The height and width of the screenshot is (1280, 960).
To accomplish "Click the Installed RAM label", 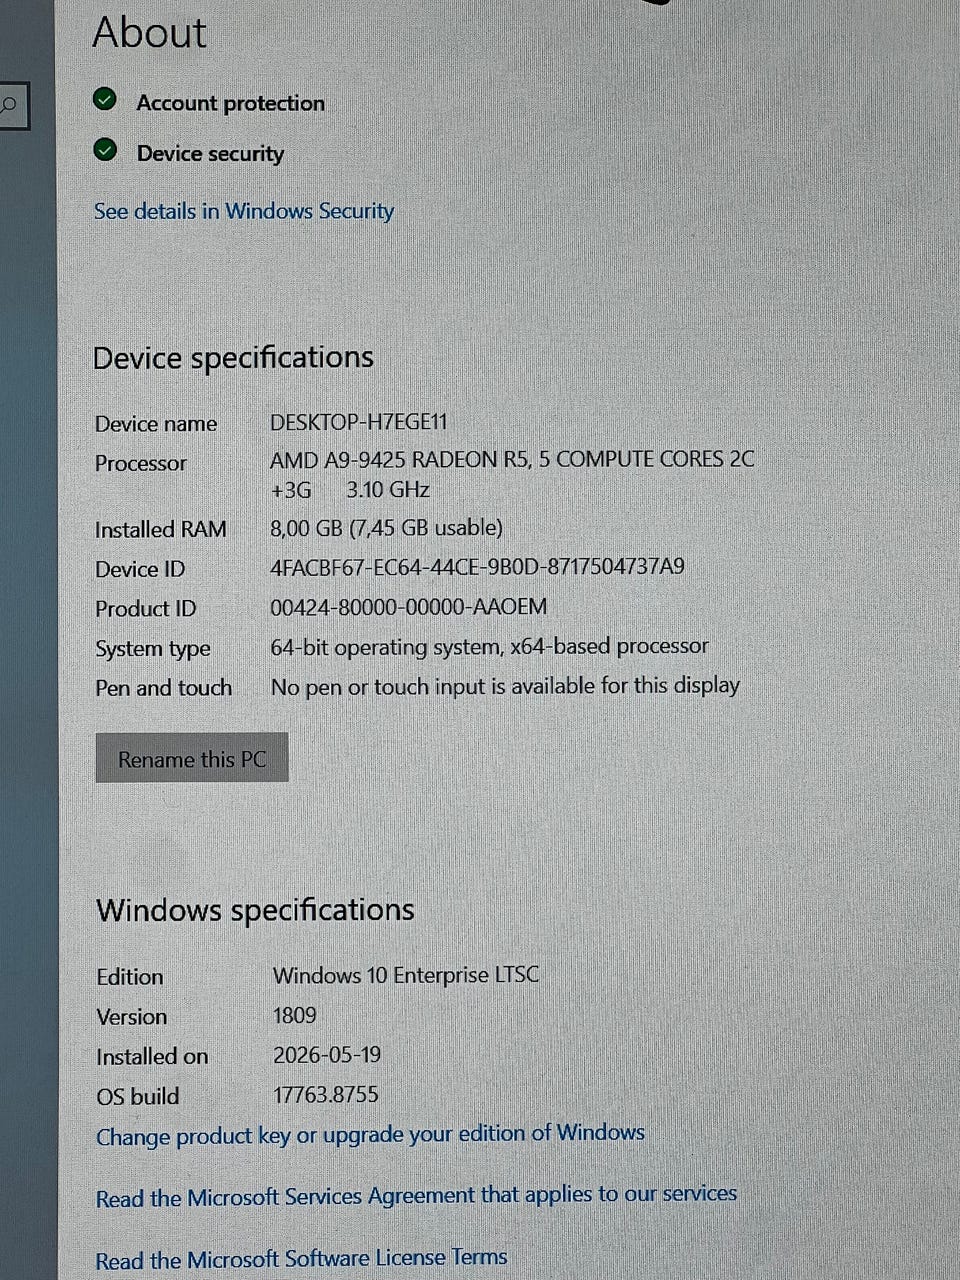I will 161,529.
